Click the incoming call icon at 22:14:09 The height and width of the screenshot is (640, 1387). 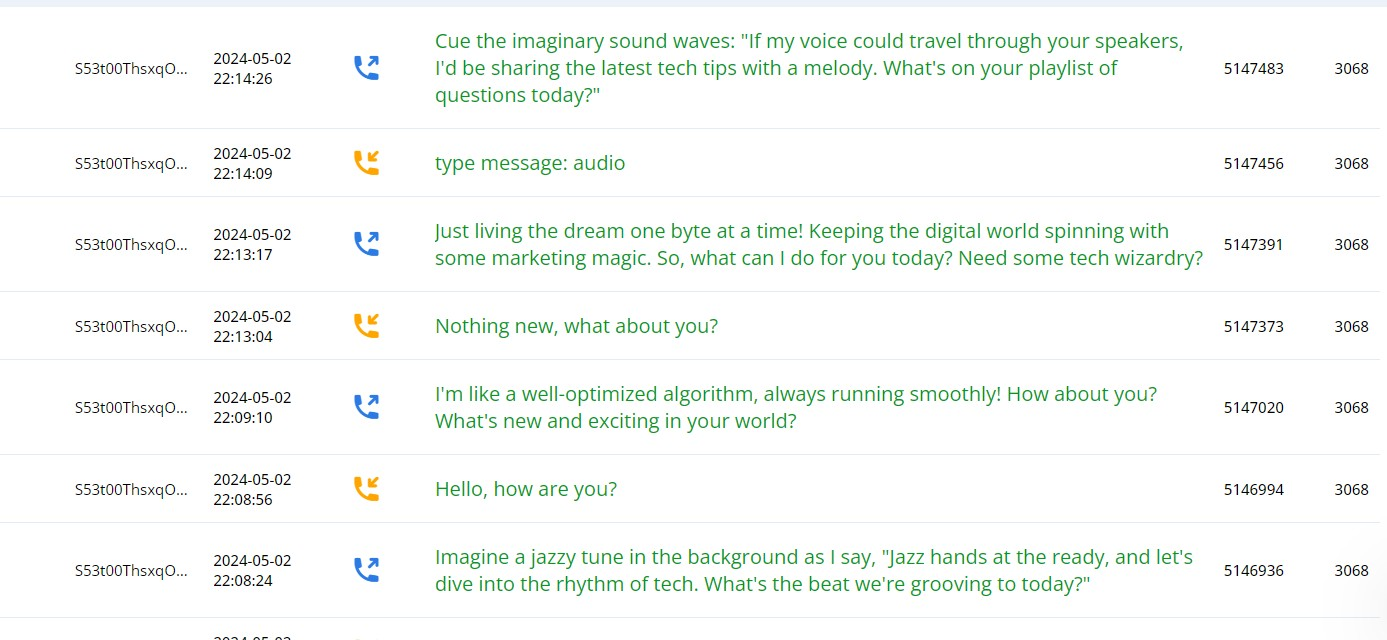click(367, 163)
